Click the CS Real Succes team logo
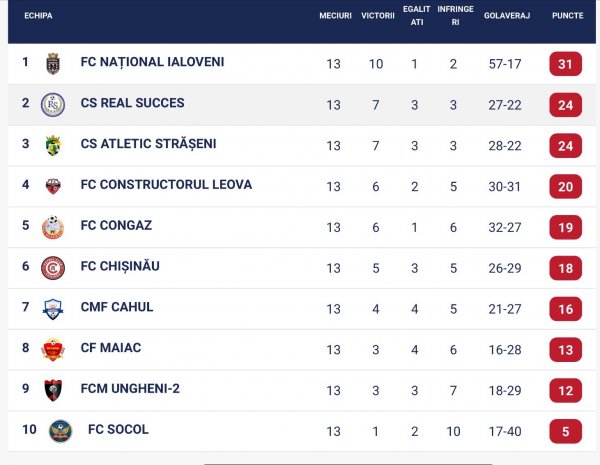The width and height of the screenshot is (600, 465). point(53,104)
